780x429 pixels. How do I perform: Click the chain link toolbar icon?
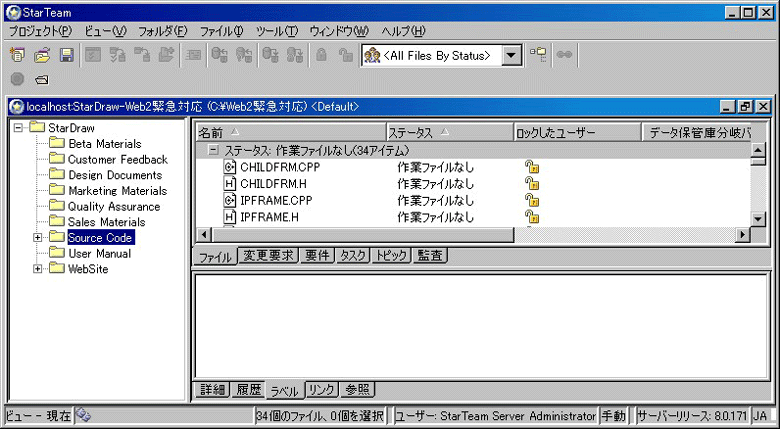pyautogui.click(x=564, y=55)
